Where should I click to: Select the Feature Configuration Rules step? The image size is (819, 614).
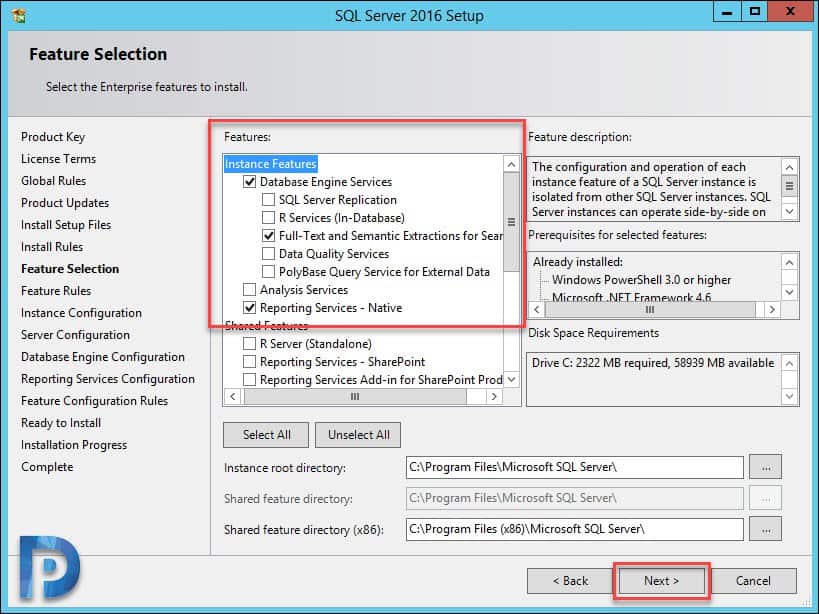(95, 400)
